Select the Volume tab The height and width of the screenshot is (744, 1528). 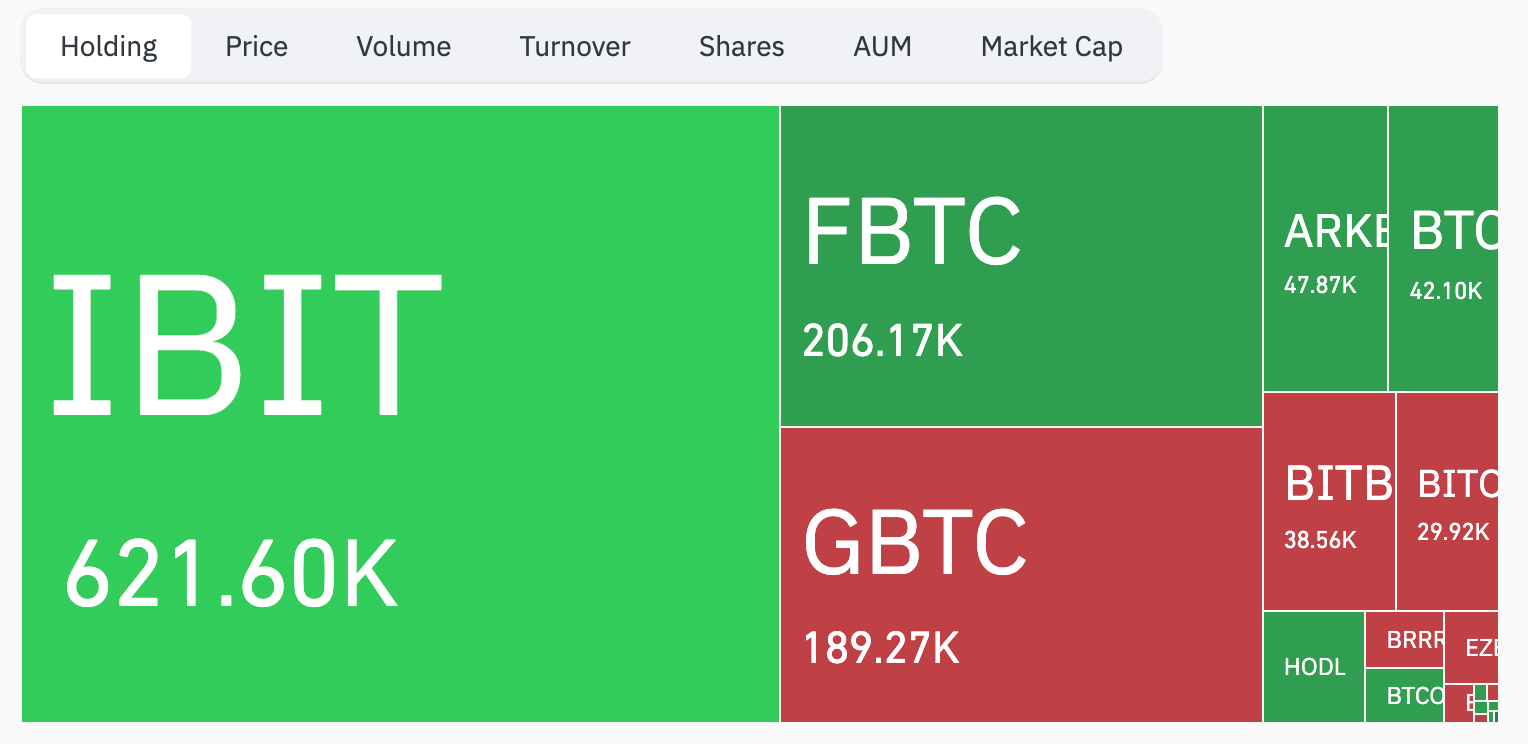pyautogui.click(x=403, y=46)
